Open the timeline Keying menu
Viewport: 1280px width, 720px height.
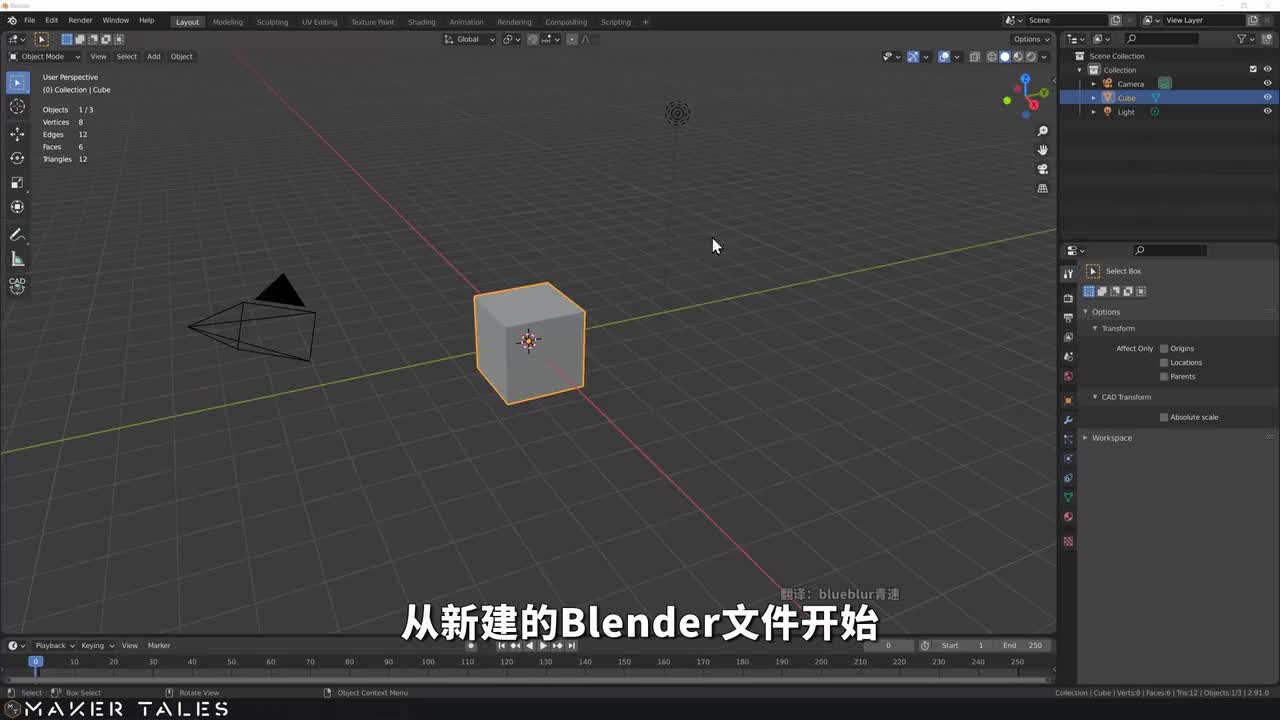click(x=97, y=645)
